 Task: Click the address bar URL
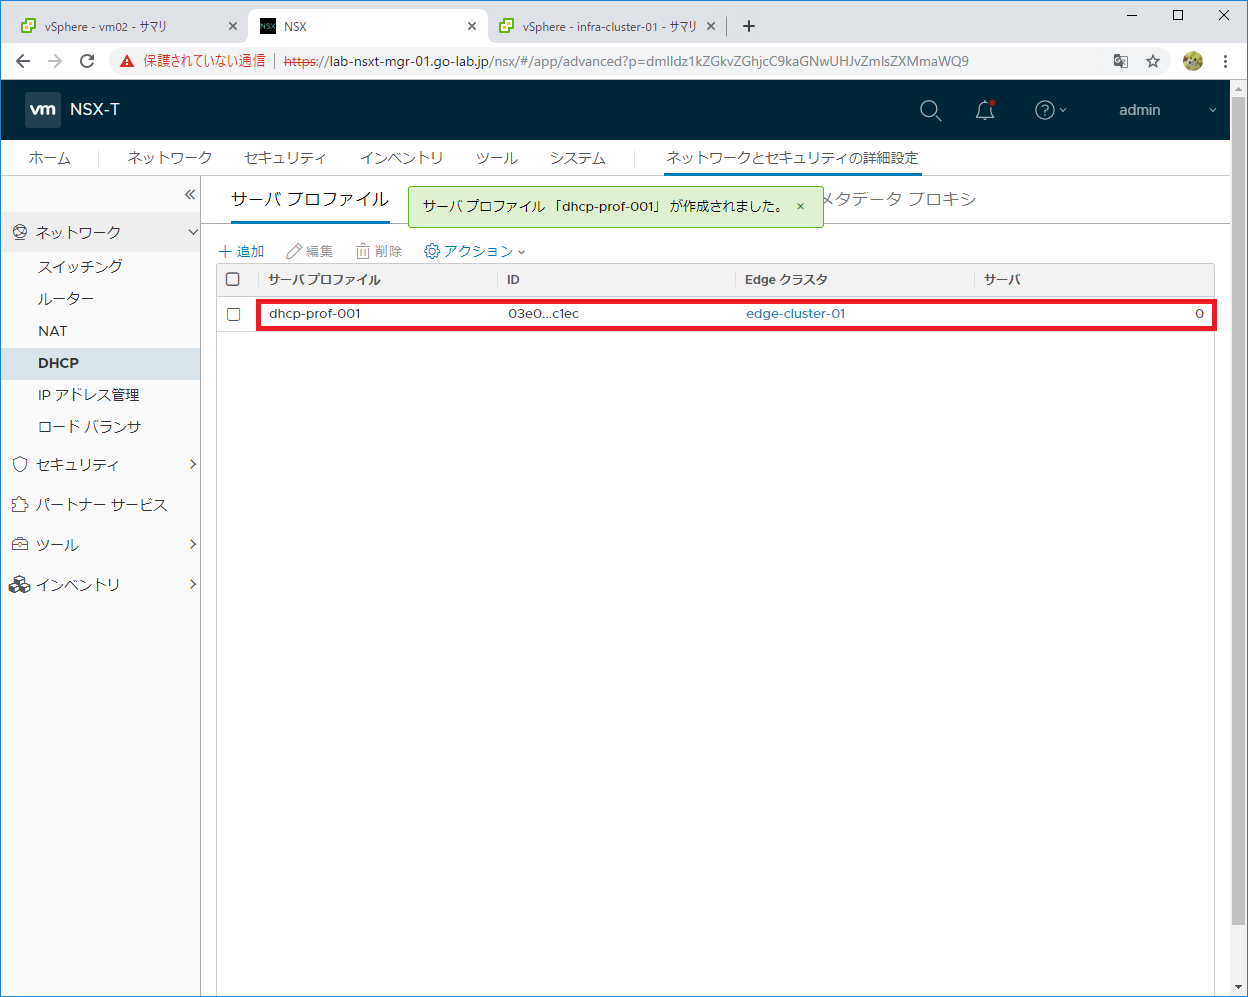pos(626,61)
